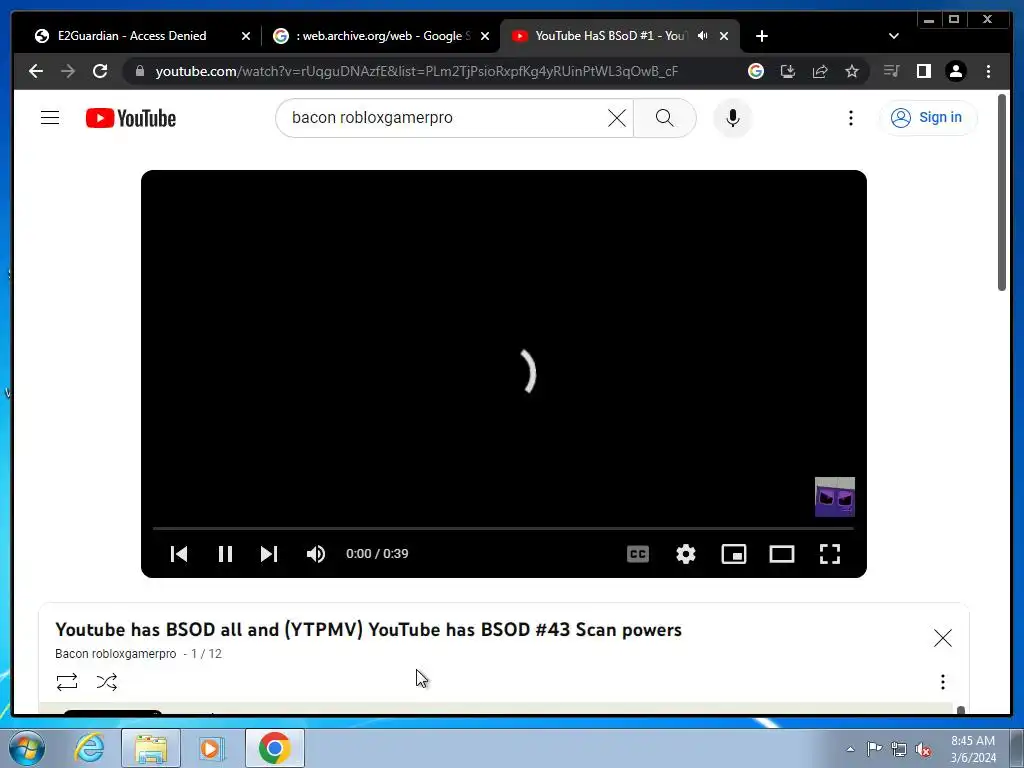Open Windows Explorer from the taskbar
This screenshot has height=768, width=1024.
point(151,748)
